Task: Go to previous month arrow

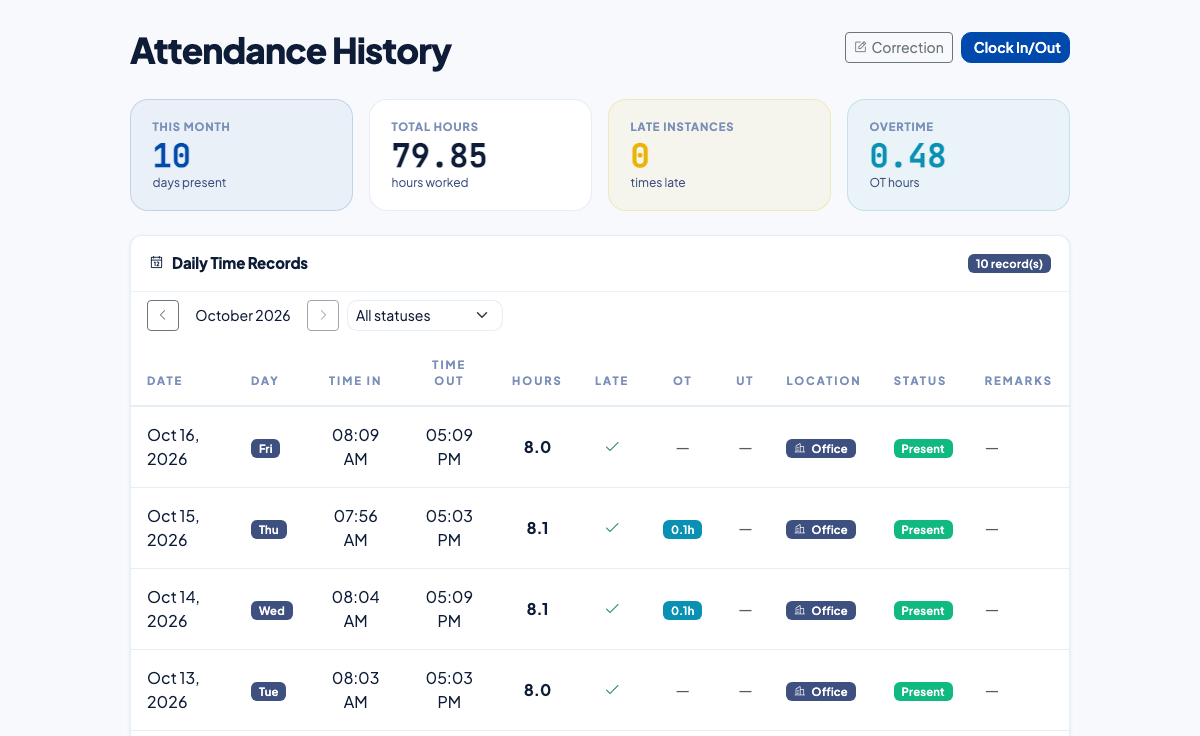Action: pos(163,315)
